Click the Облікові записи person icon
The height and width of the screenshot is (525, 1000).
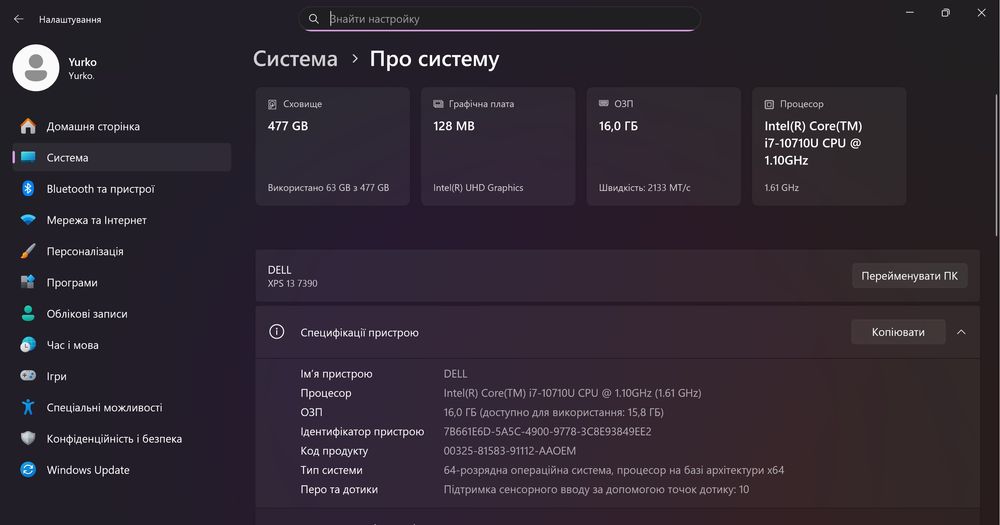28,313
